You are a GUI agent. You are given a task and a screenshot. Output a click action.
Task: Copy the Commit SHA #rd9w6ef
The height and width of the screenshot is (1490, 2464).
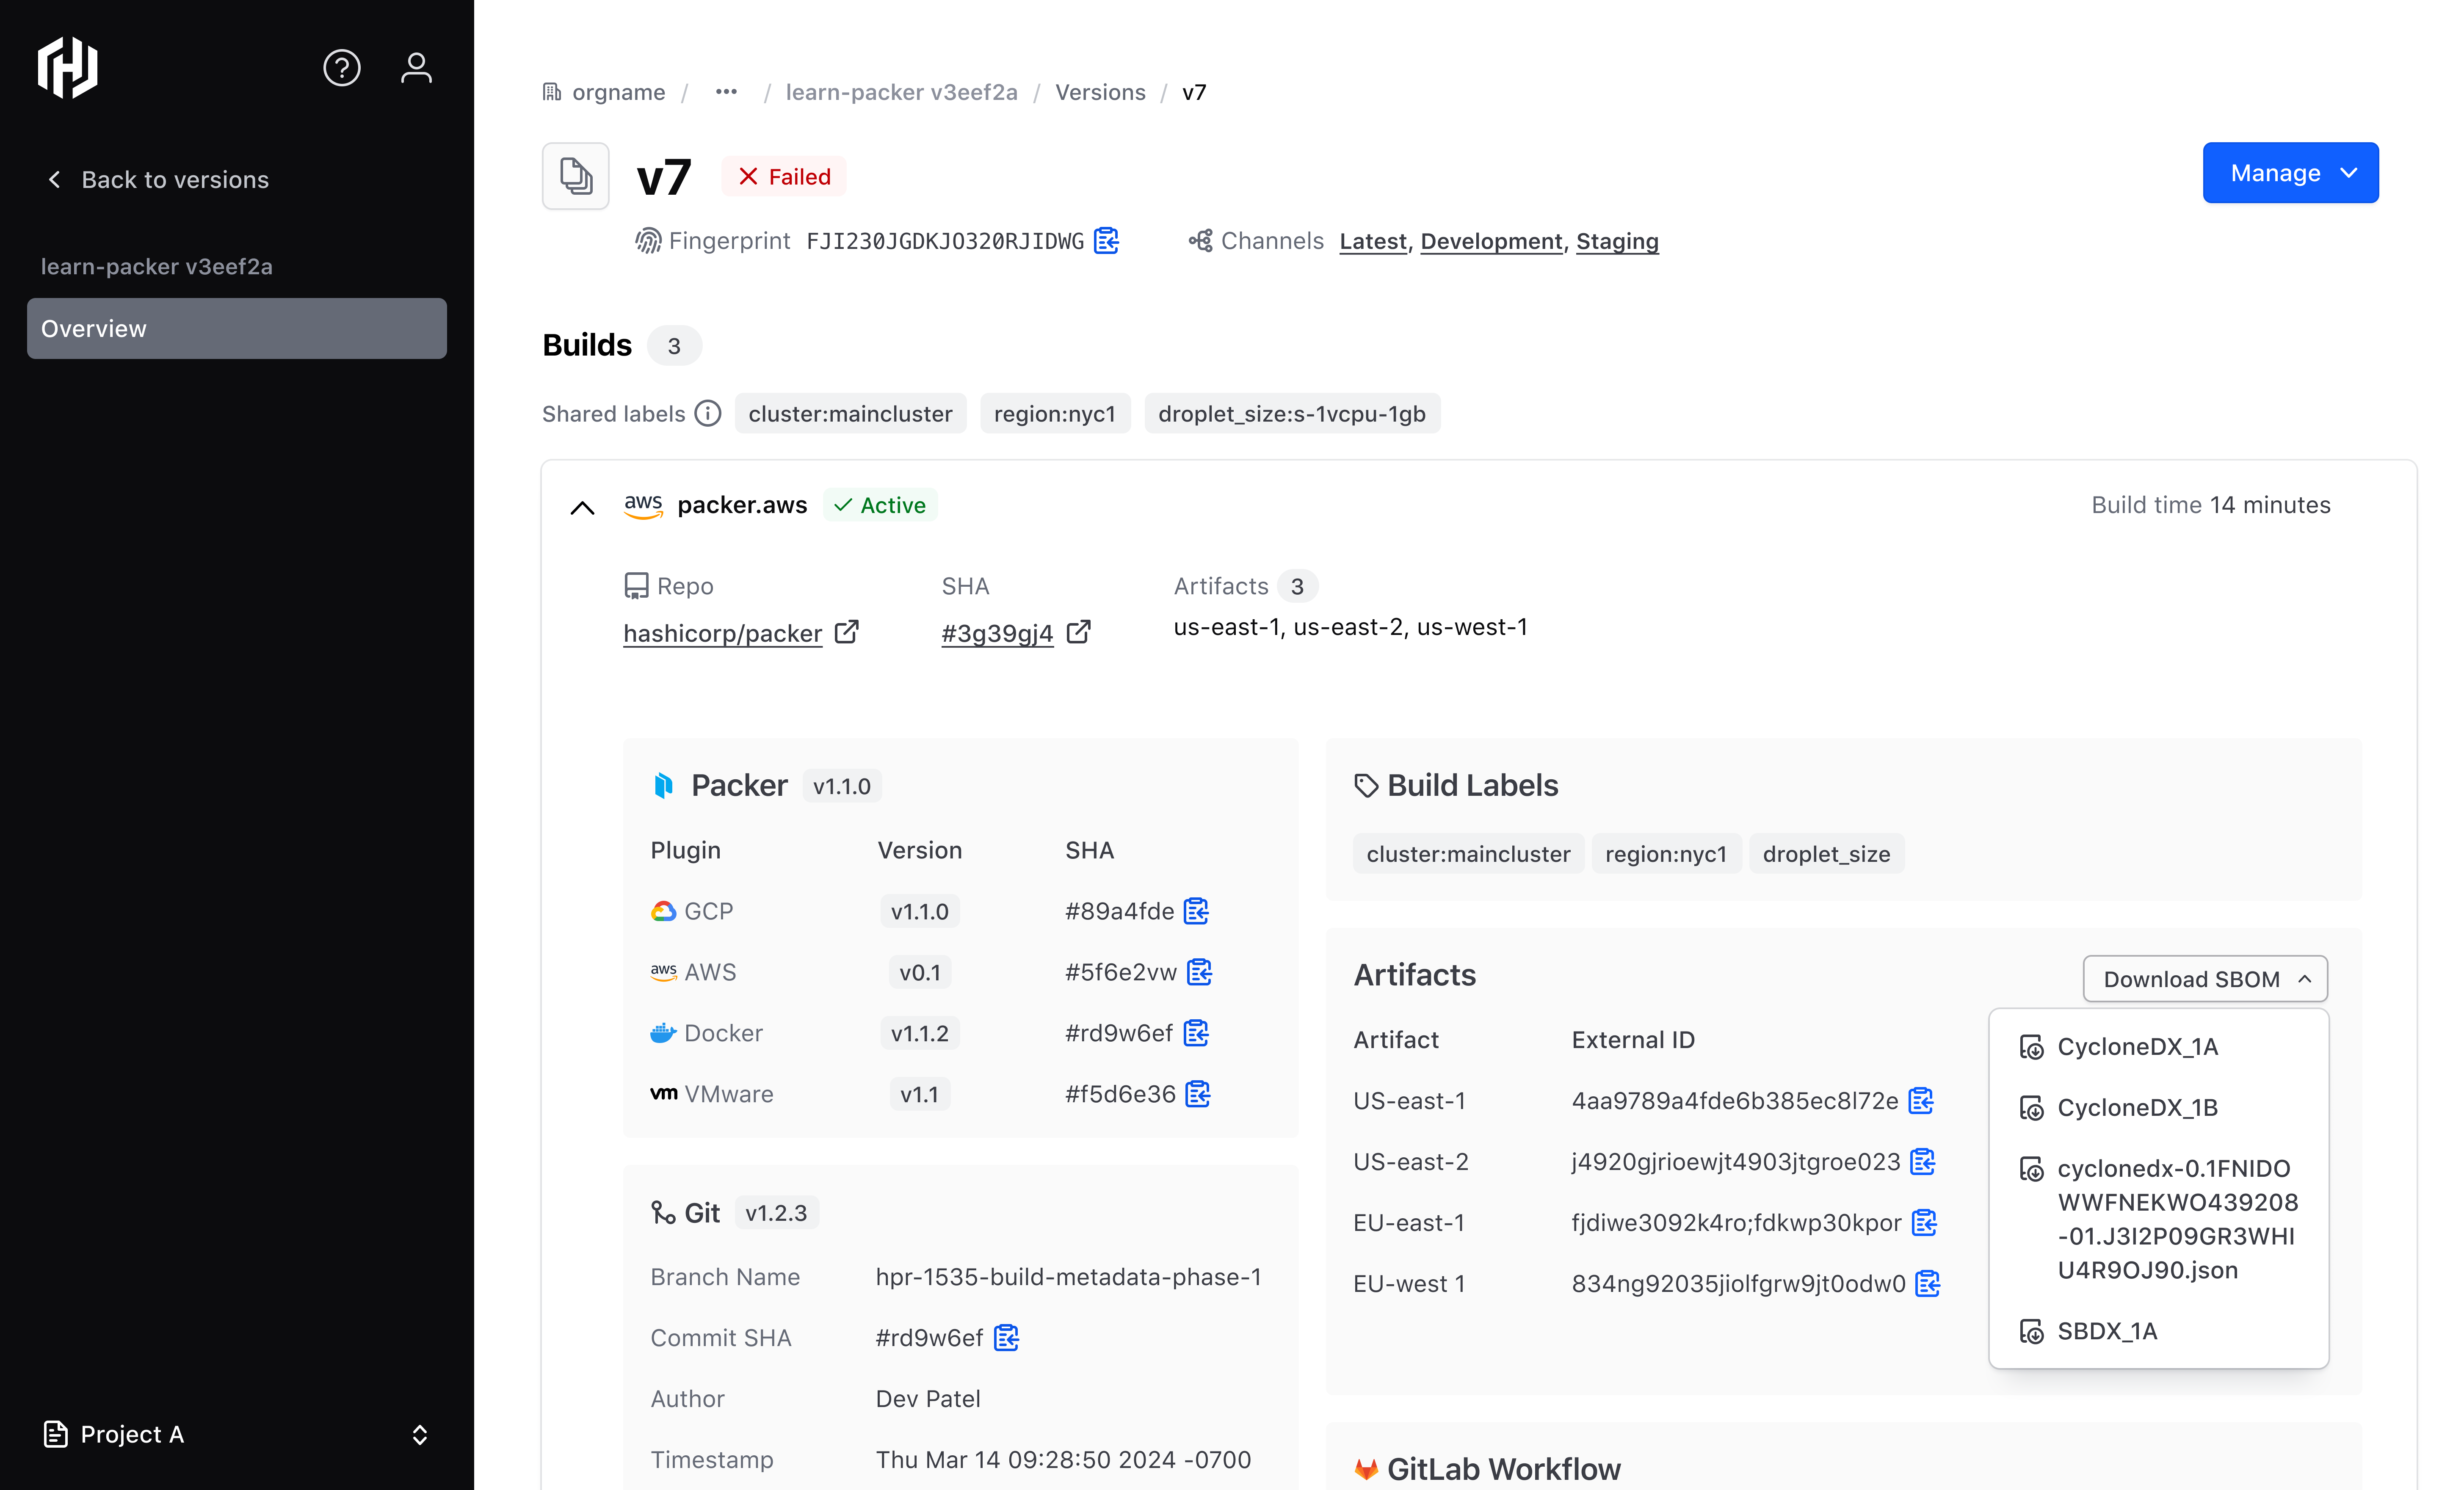coord(1006,1338)
